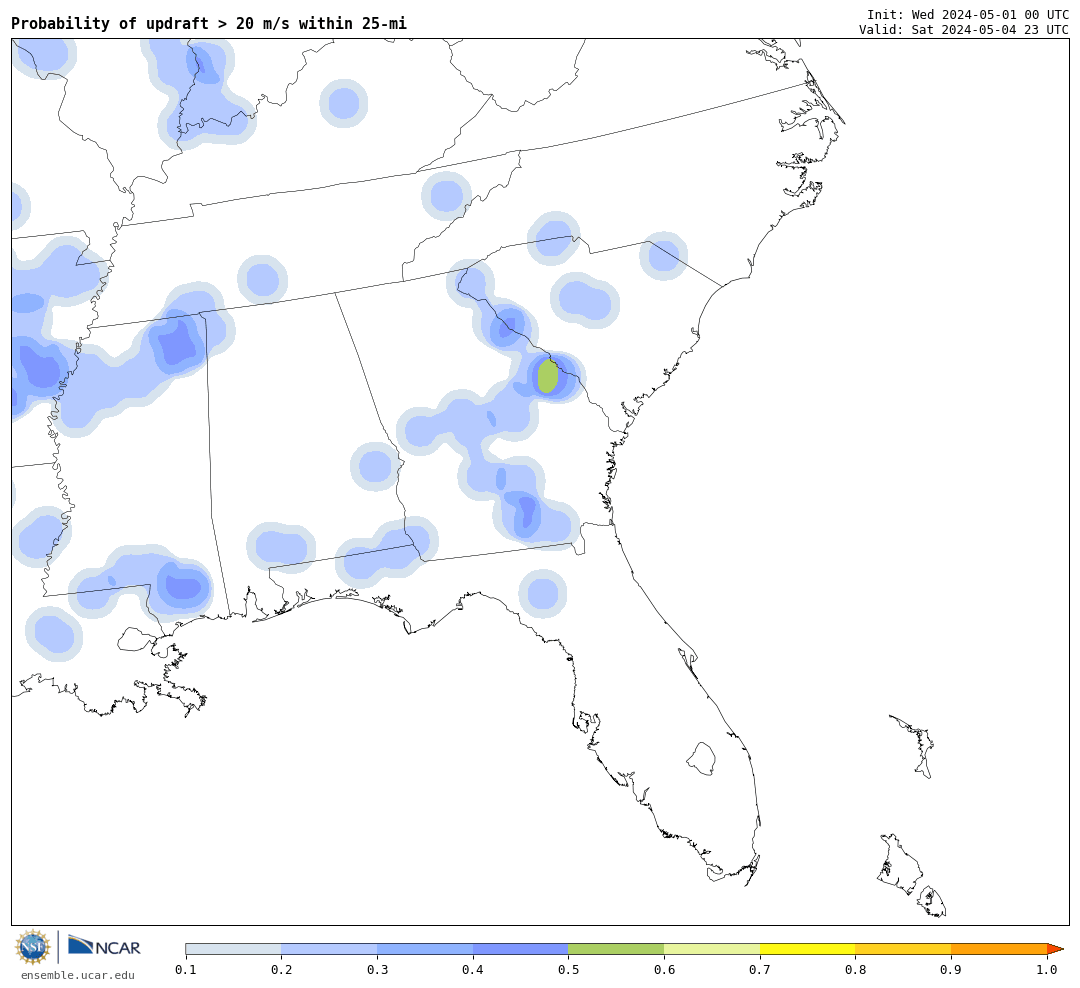Image resolution: width=1080 pixels, height=988 pixels.
Task: Click the colorbar label 0.1
Action: [186, 969]
